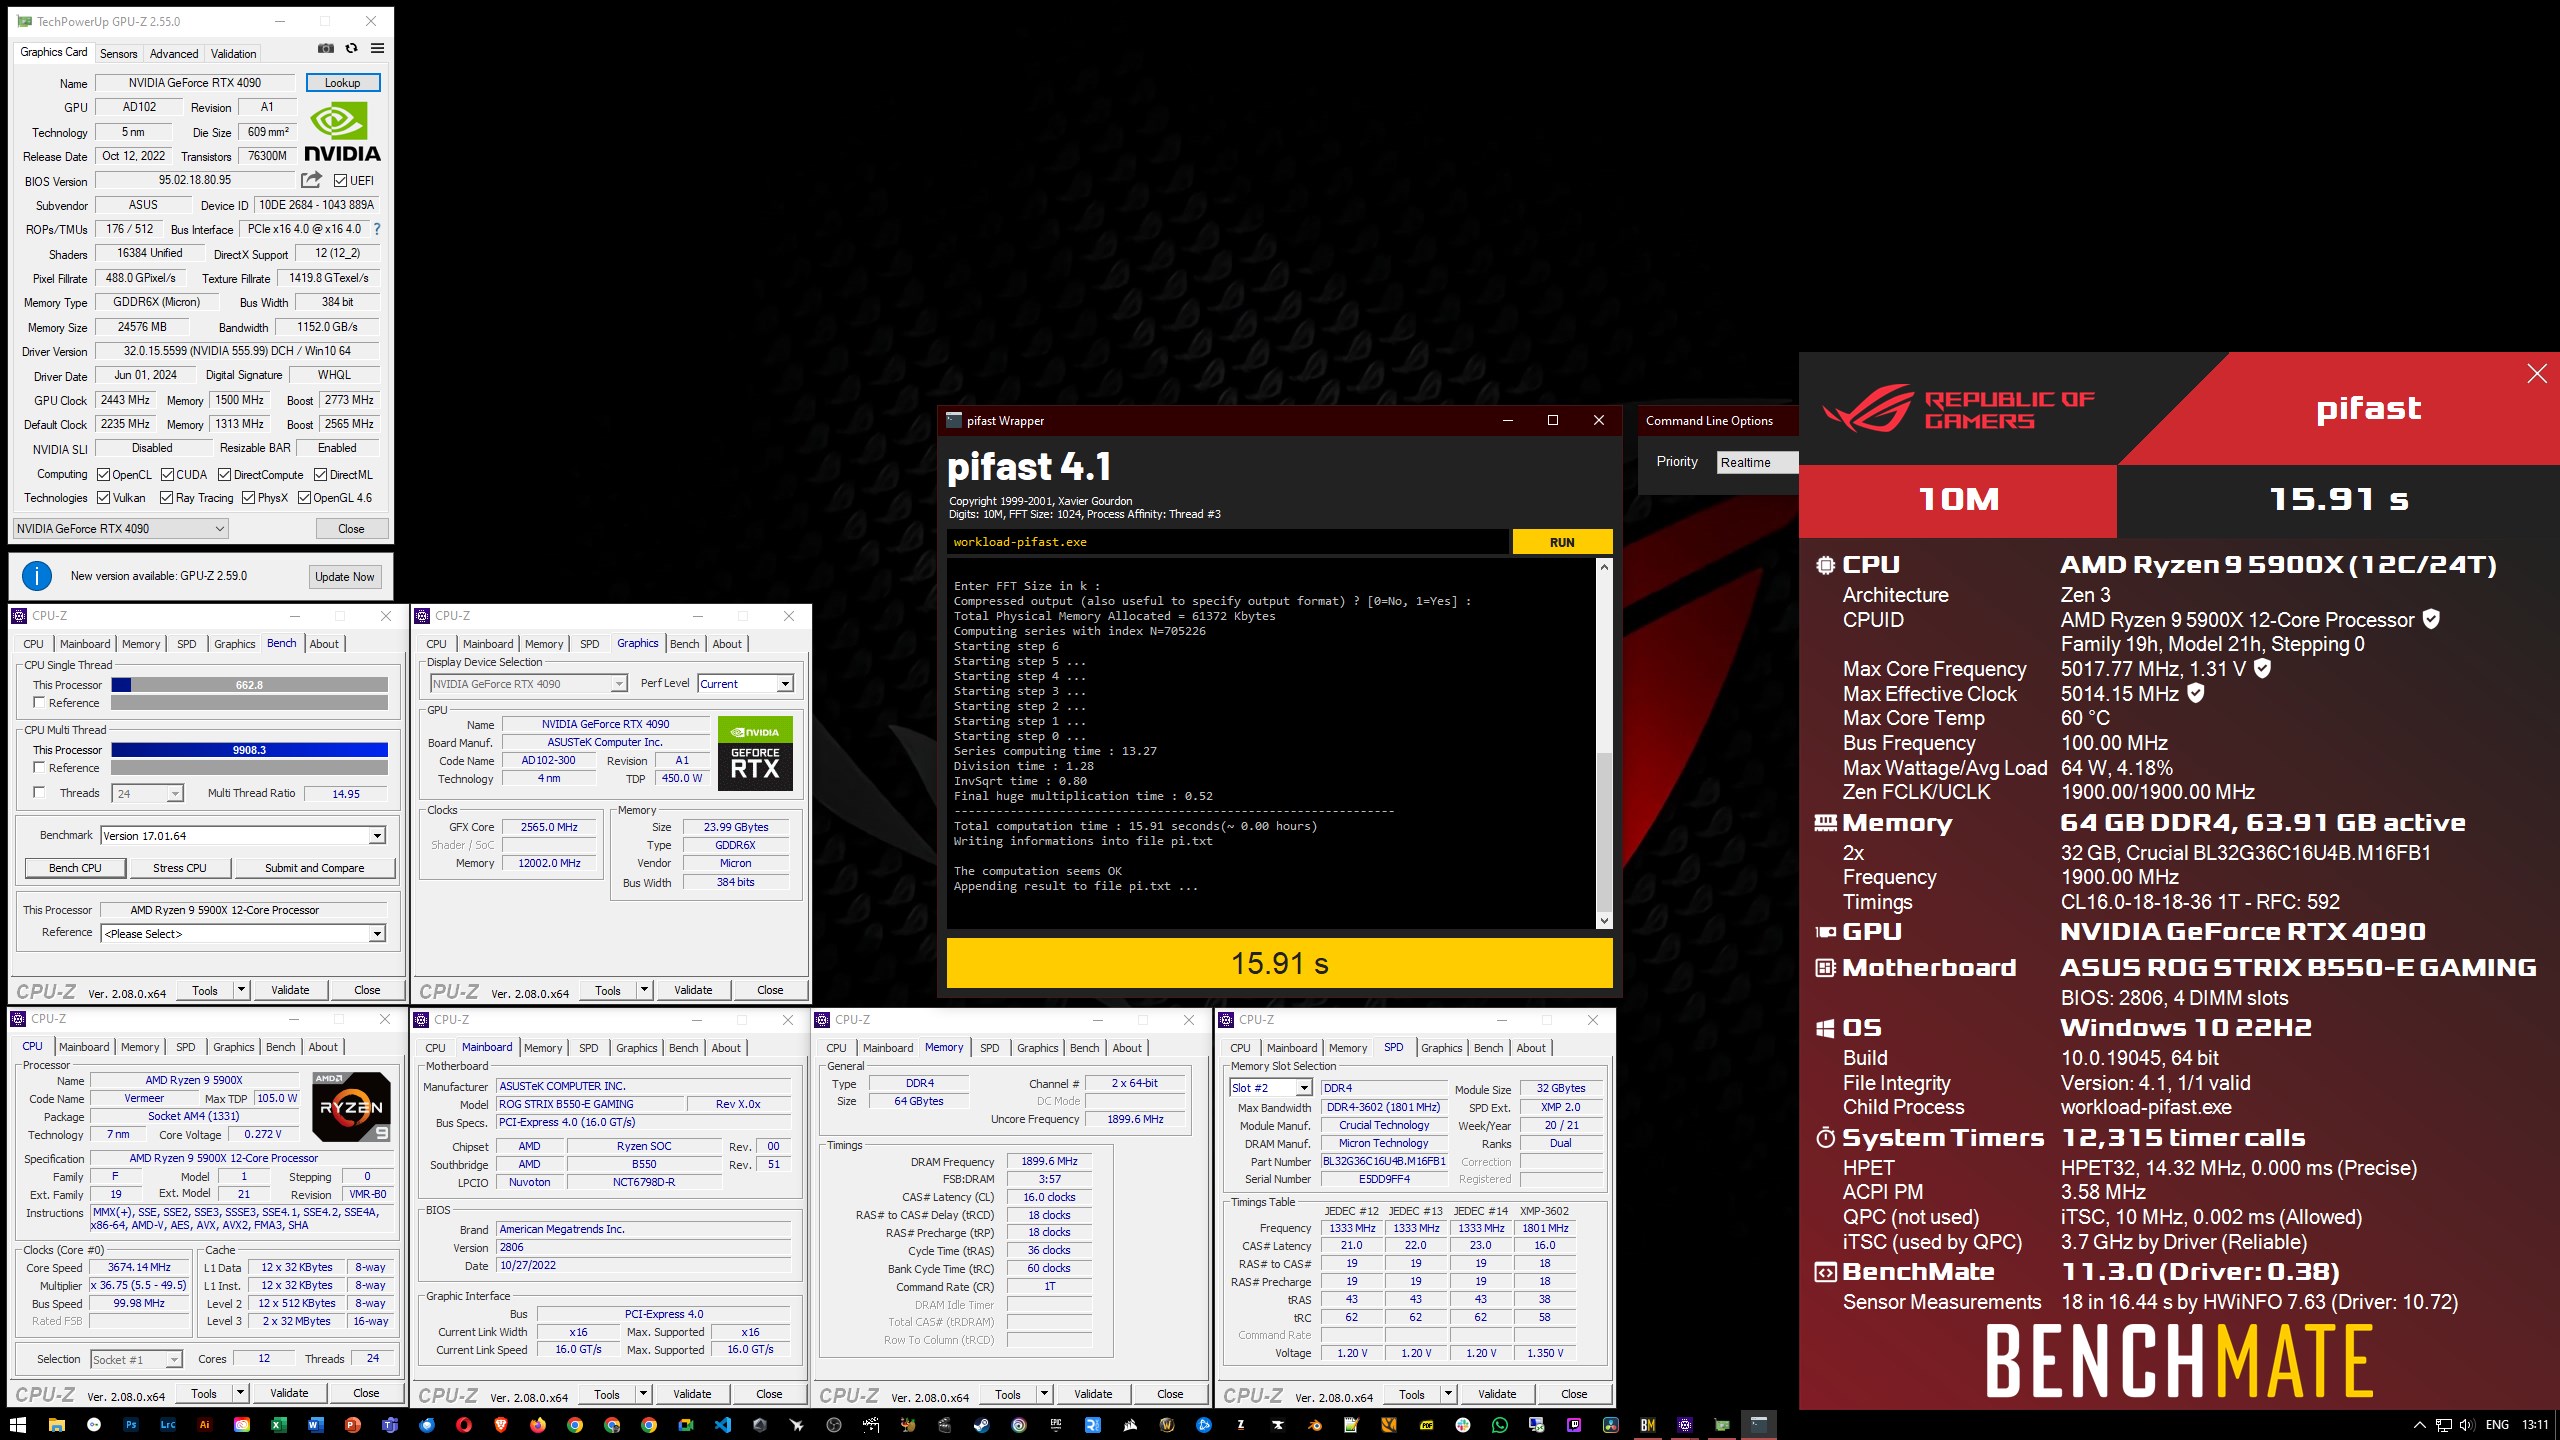Viewport: 2560px width, 1440px height.
Task: Open Steam from the taskbar
Action: point(981,1425)
